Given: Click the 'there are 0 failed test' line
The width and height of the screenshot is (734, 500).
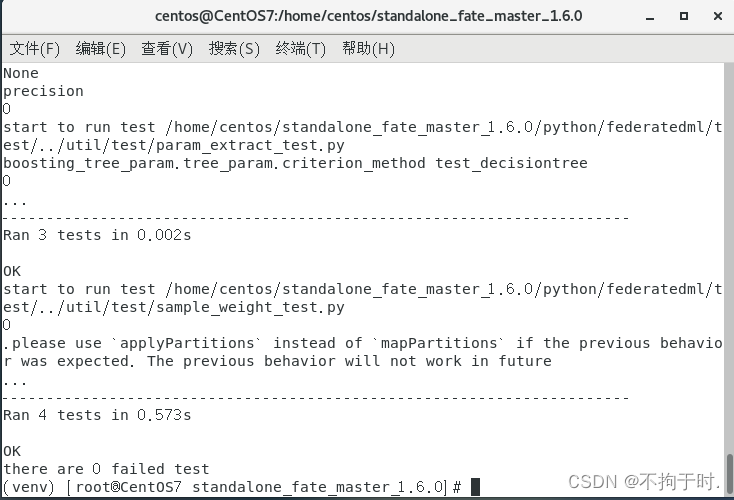Looking at the screenshot, I should pos(106,469).
